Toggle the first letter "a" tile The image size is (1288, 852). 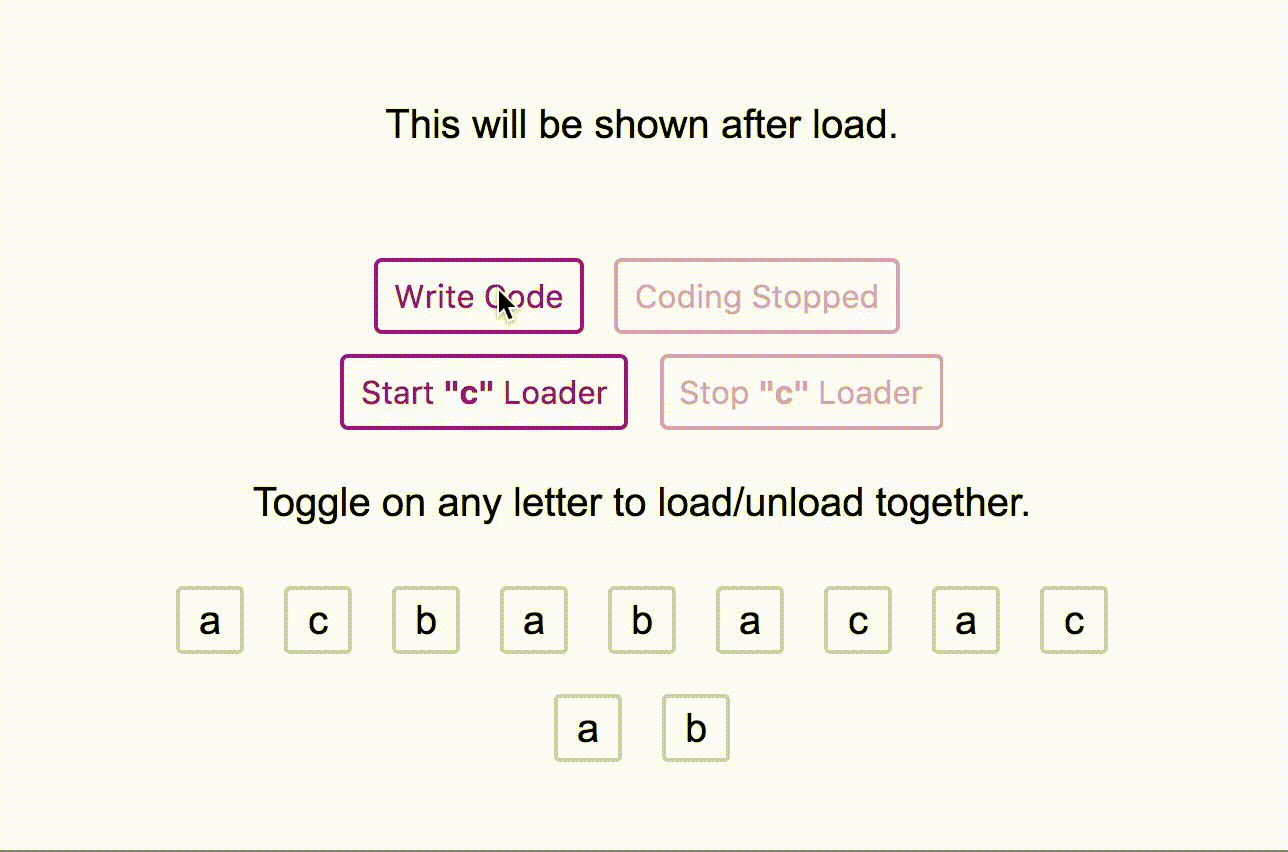coord(209,620)
